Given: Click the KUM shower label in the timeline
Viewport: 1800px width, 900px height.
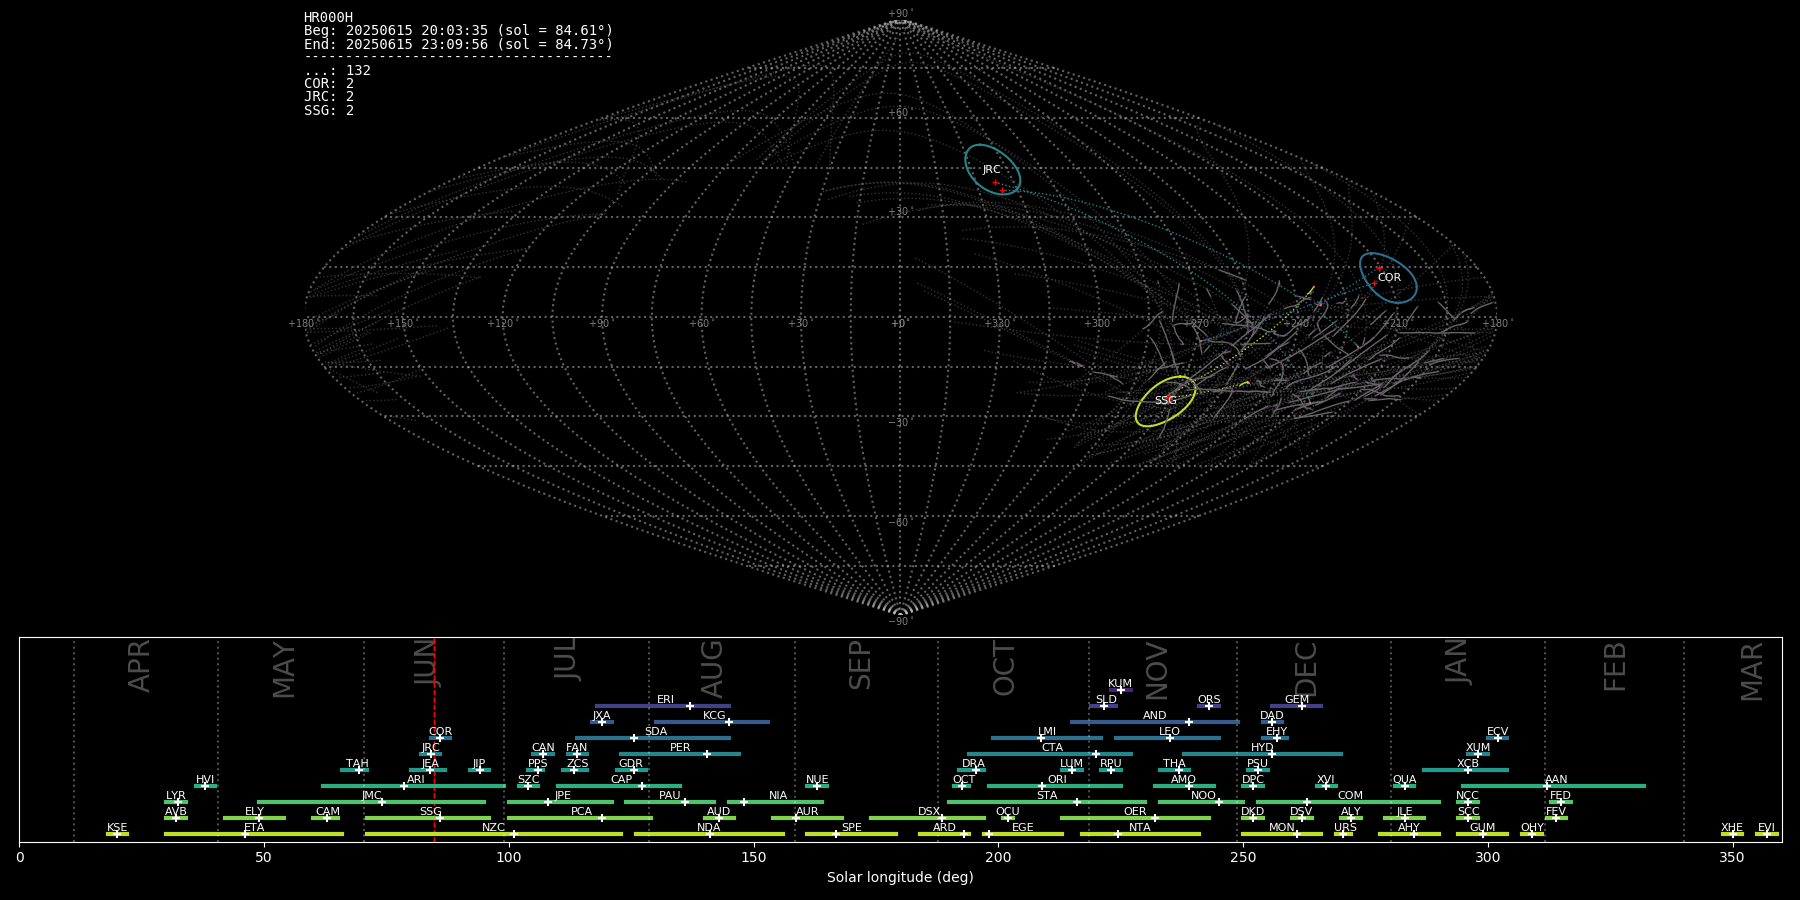Looking at the screenshot, I should [1120, 684].
